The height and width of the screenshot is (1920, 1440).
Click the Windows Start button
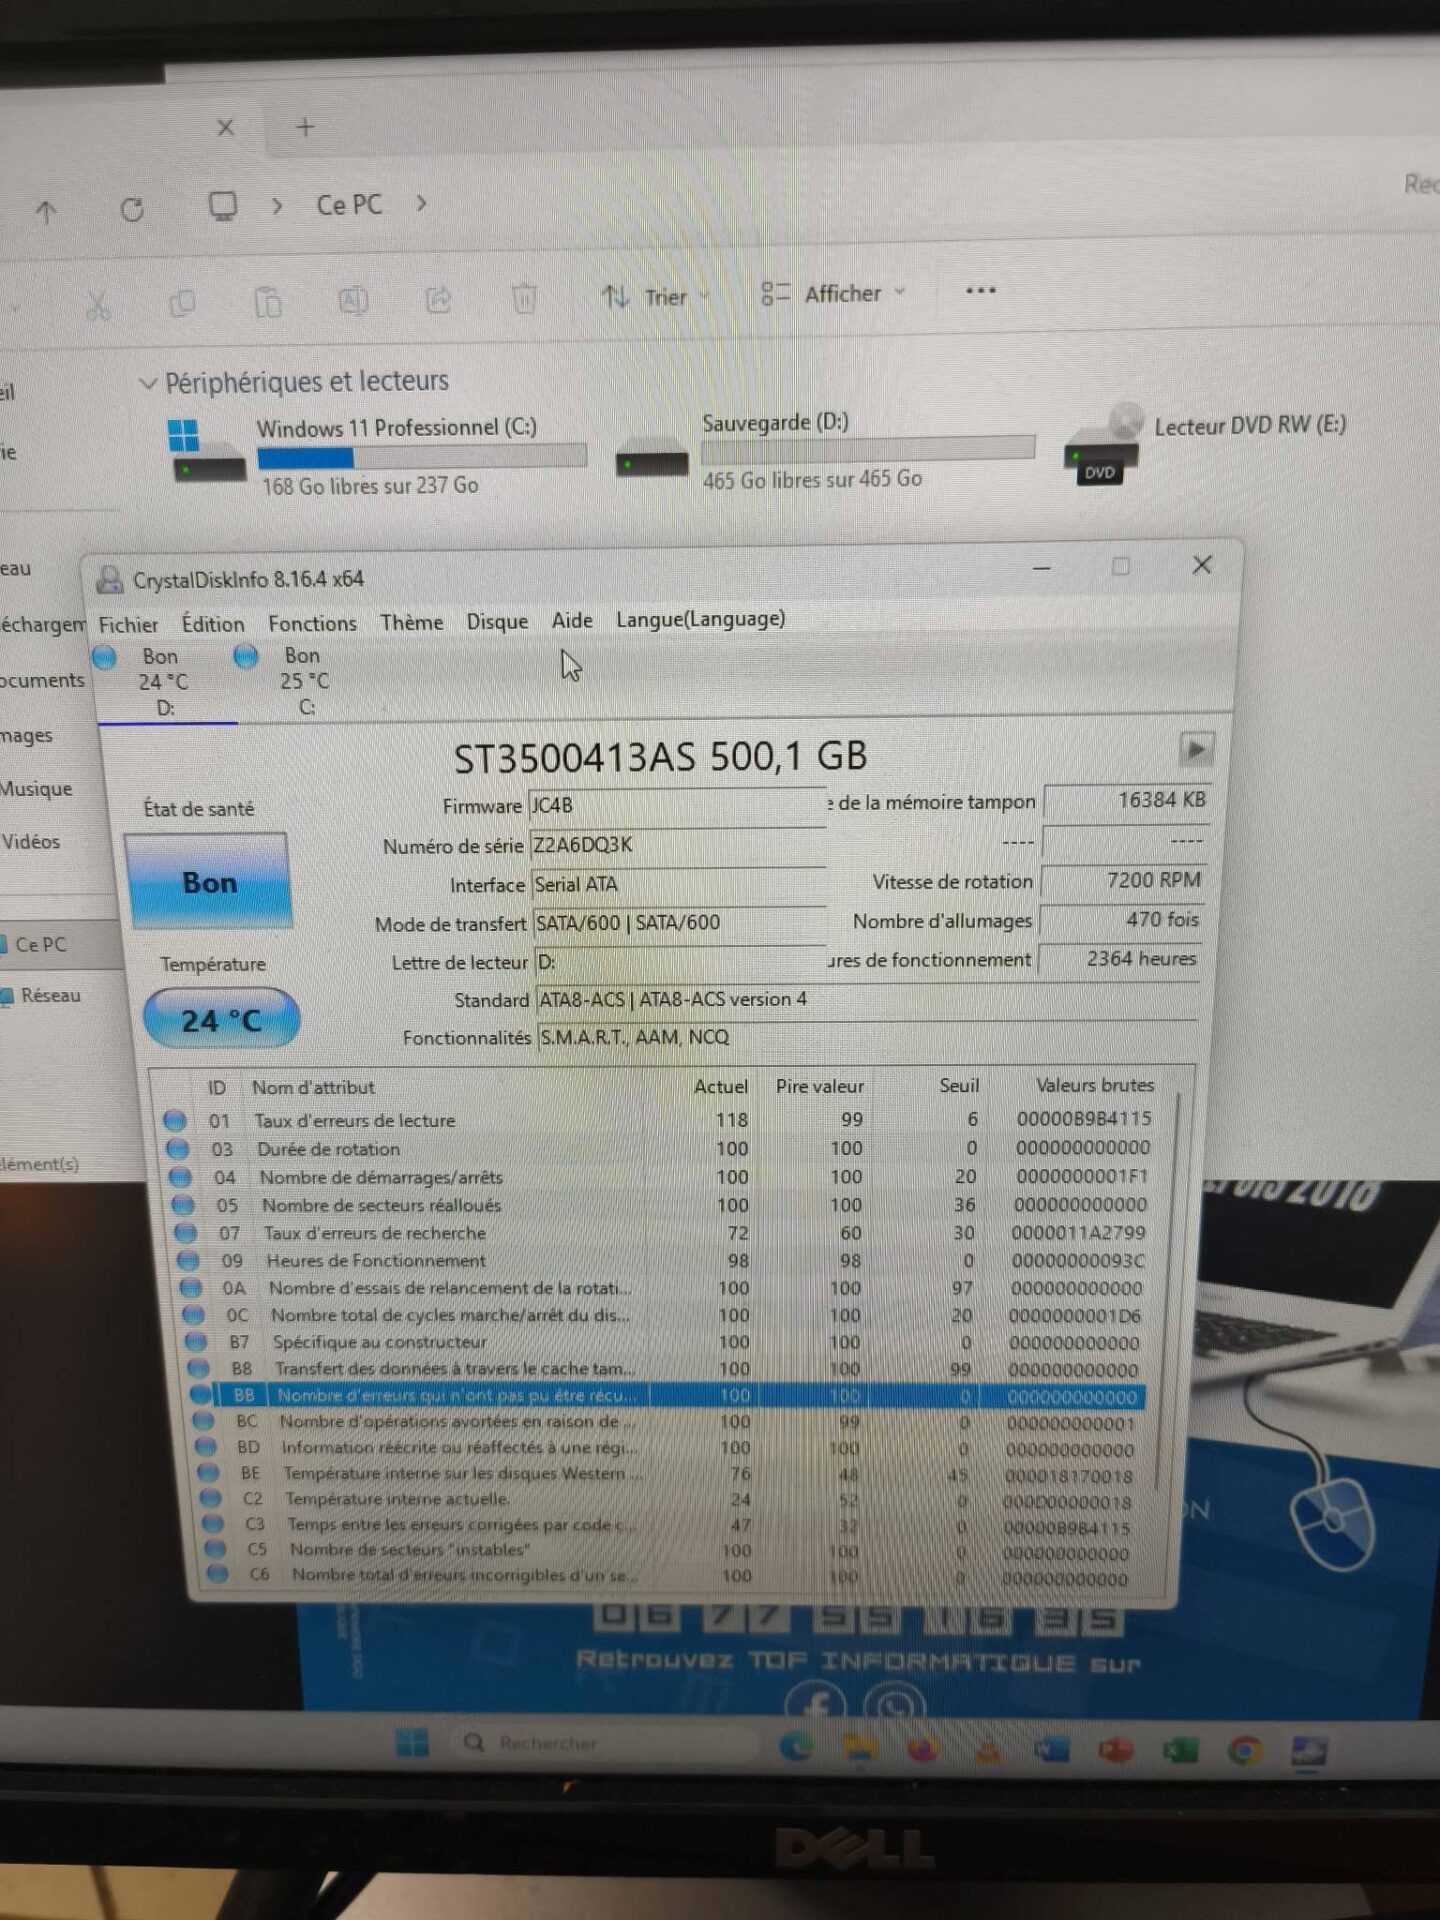point(411,1742)
